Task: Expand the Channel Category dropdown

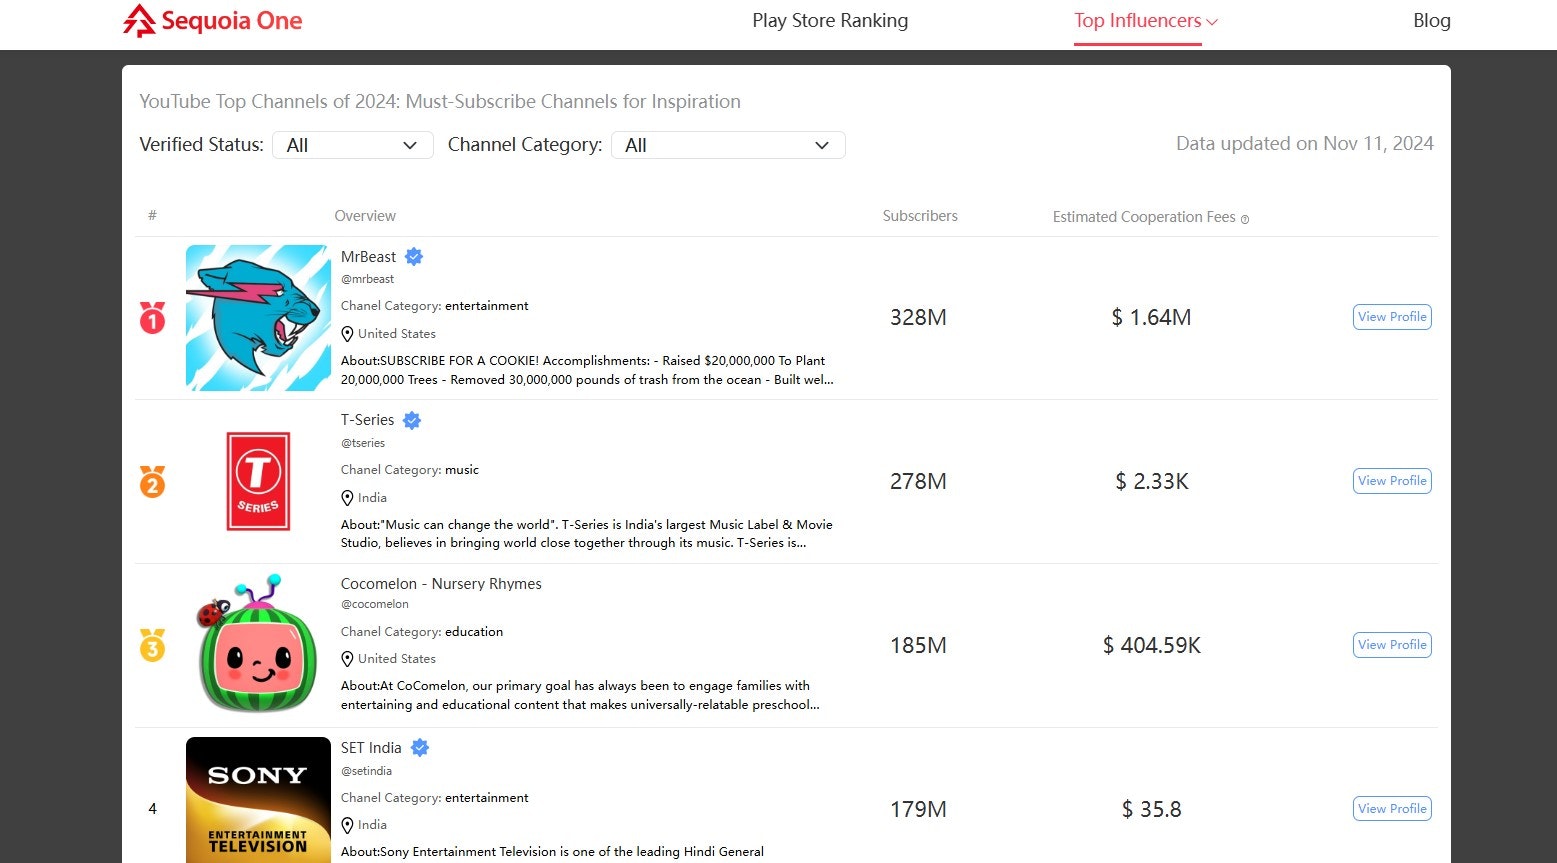Action: [x=728, y=145]
